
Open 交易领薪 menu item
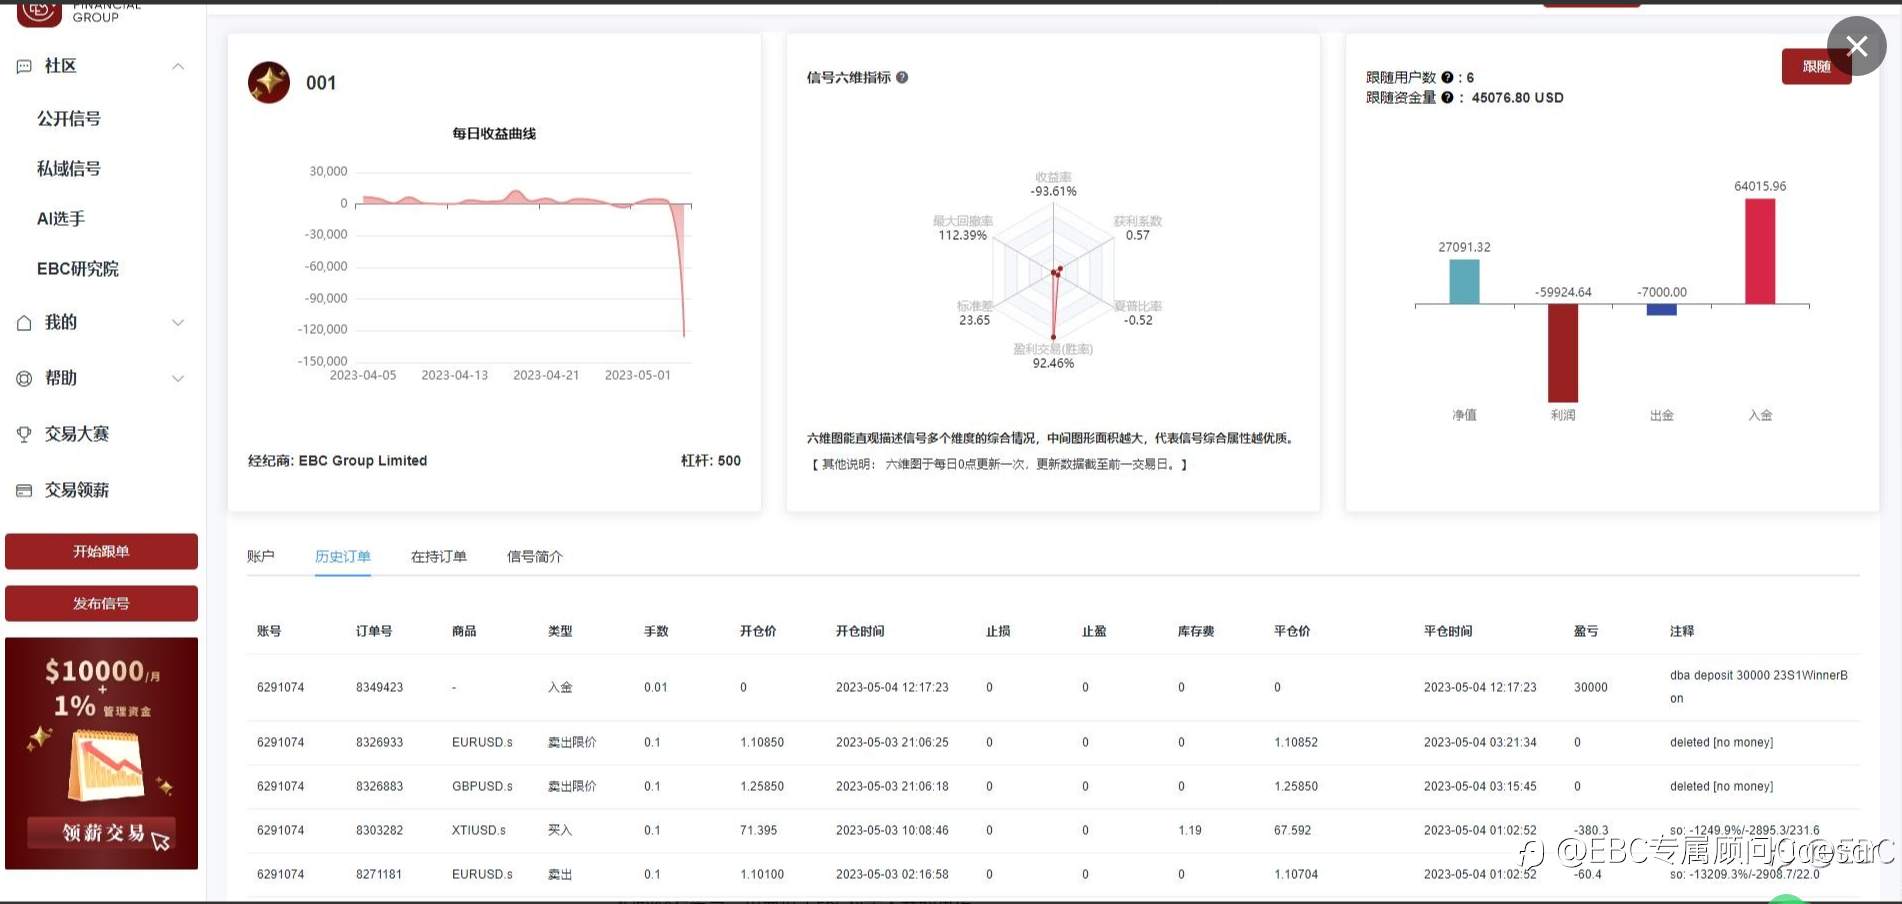coord(77,490)
